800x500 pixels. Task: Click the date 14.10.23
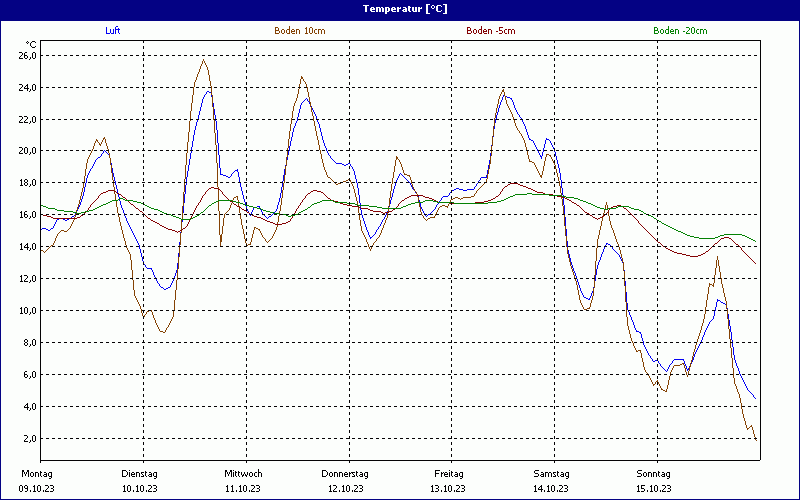click(551, 489)
